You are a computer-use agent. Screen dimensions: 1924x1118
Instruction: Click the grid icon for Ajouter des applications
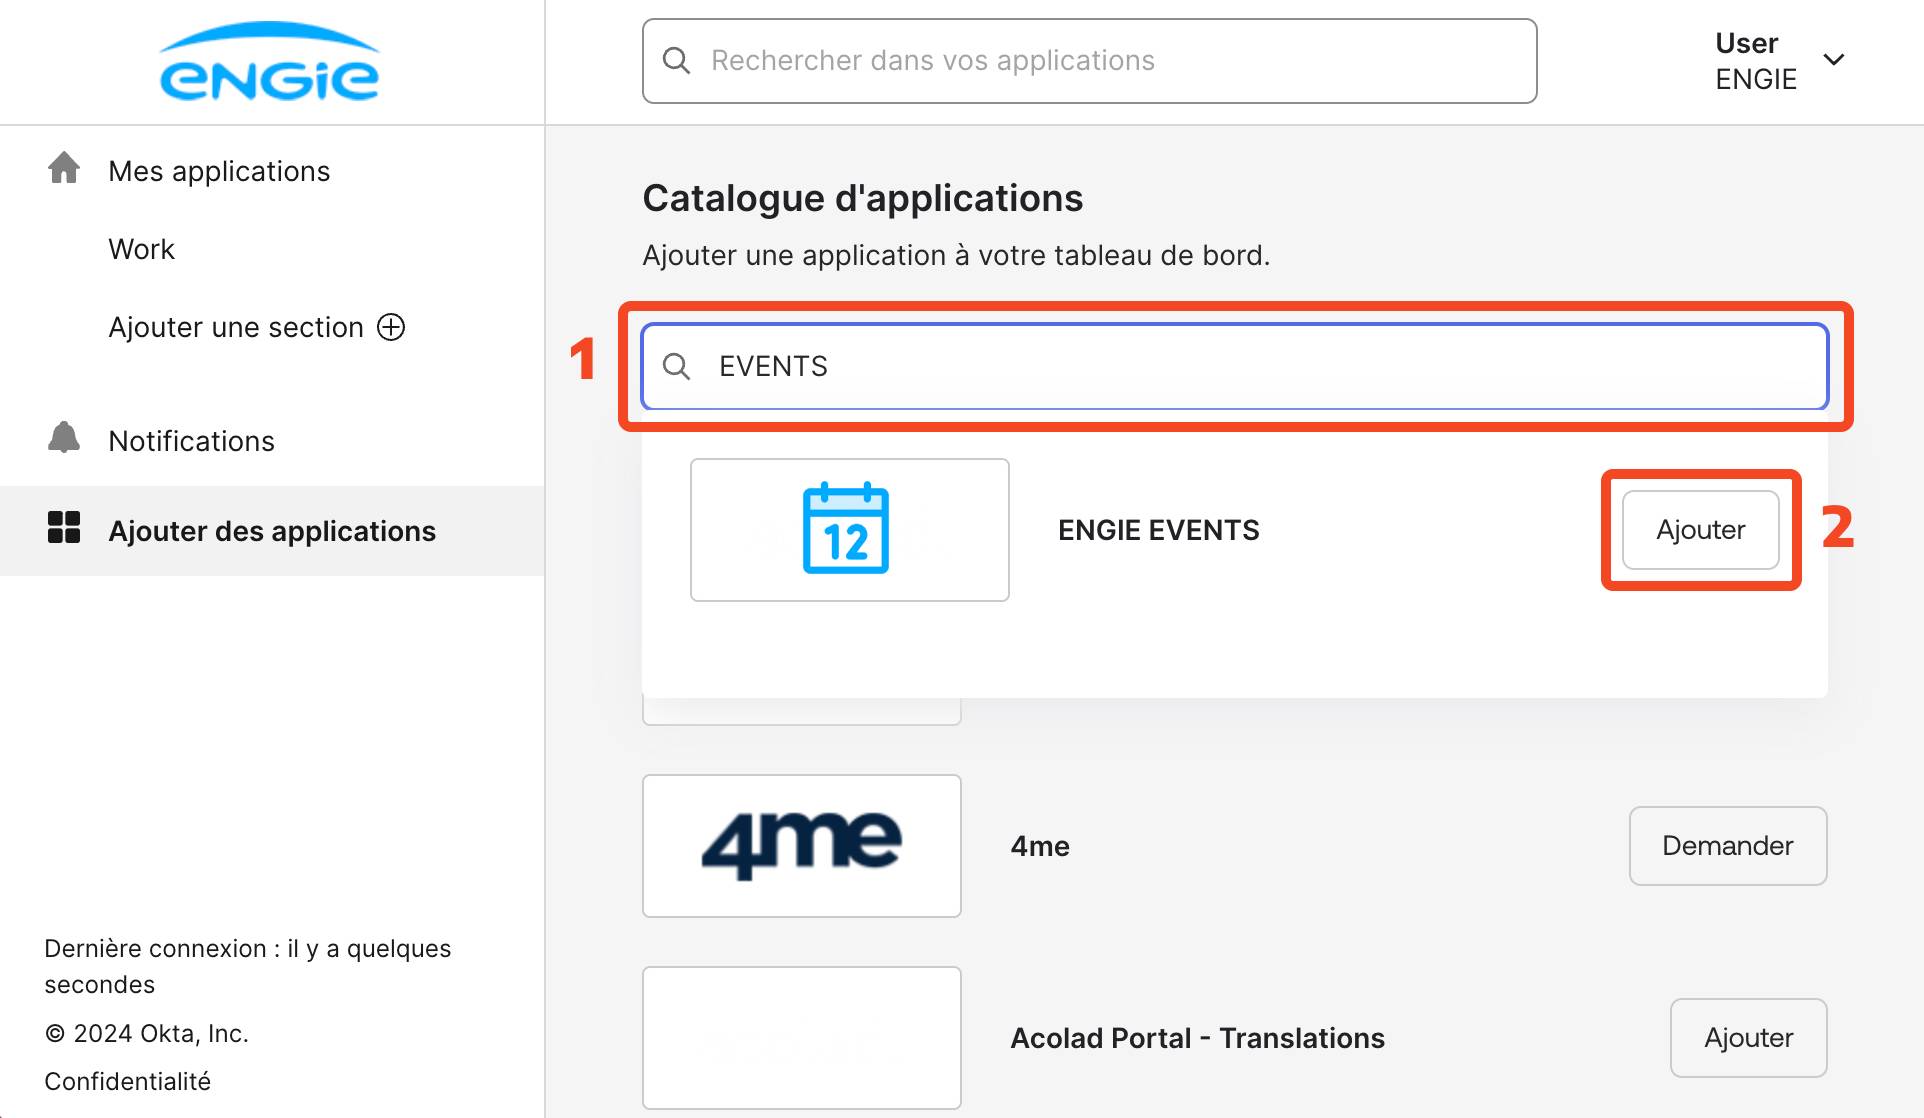tap(64, 527)
